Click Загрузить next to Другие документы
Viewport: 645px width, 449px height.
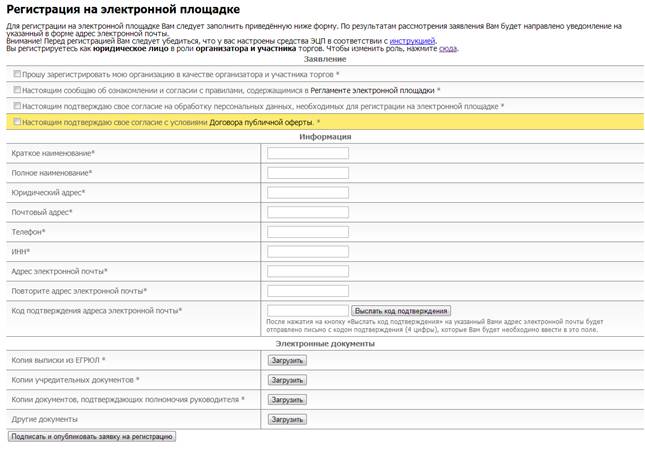tap(287, 419)
